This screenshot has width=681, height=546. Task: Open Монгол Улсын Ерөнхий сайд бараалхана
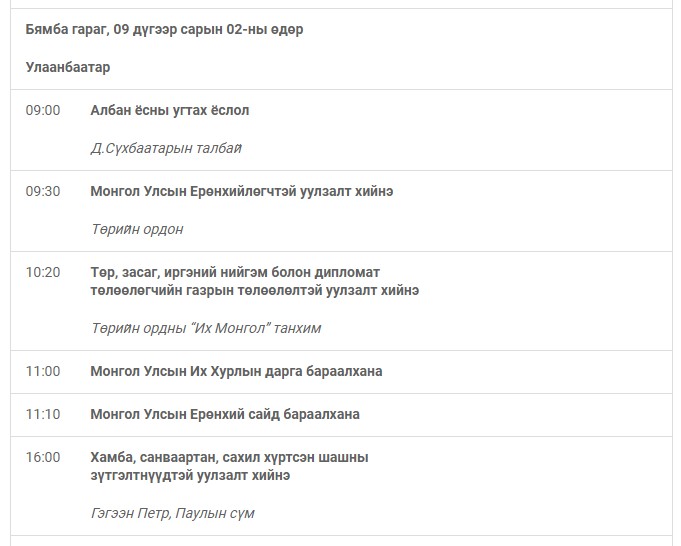click(225, 414)
